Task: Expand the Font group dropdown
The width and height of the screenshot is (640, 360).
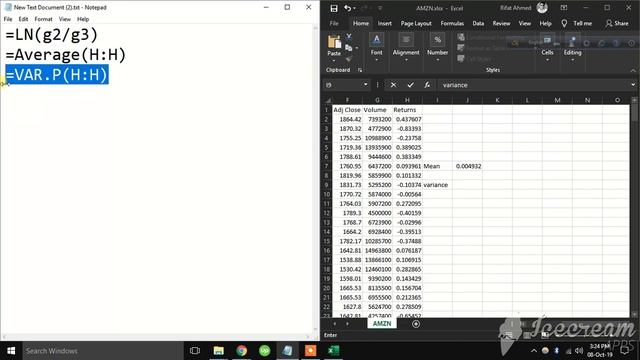Action: pyautogui.click(x=376, y=60)
